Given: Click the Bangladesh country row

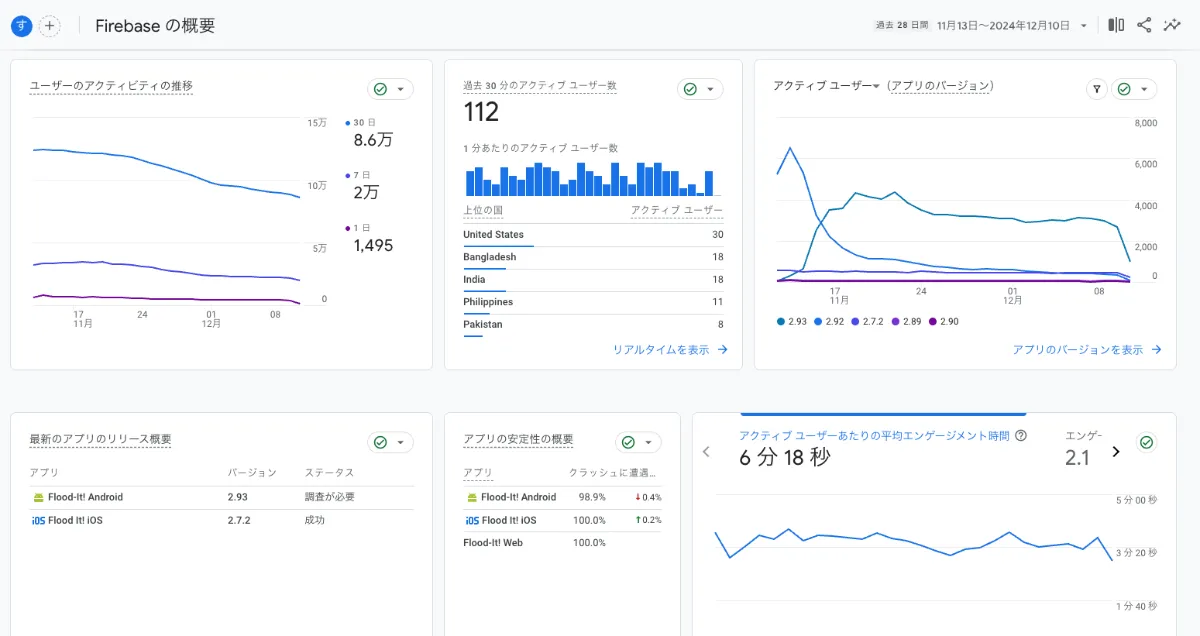Looking at the screenshot, I should click(x=593, y=257).
